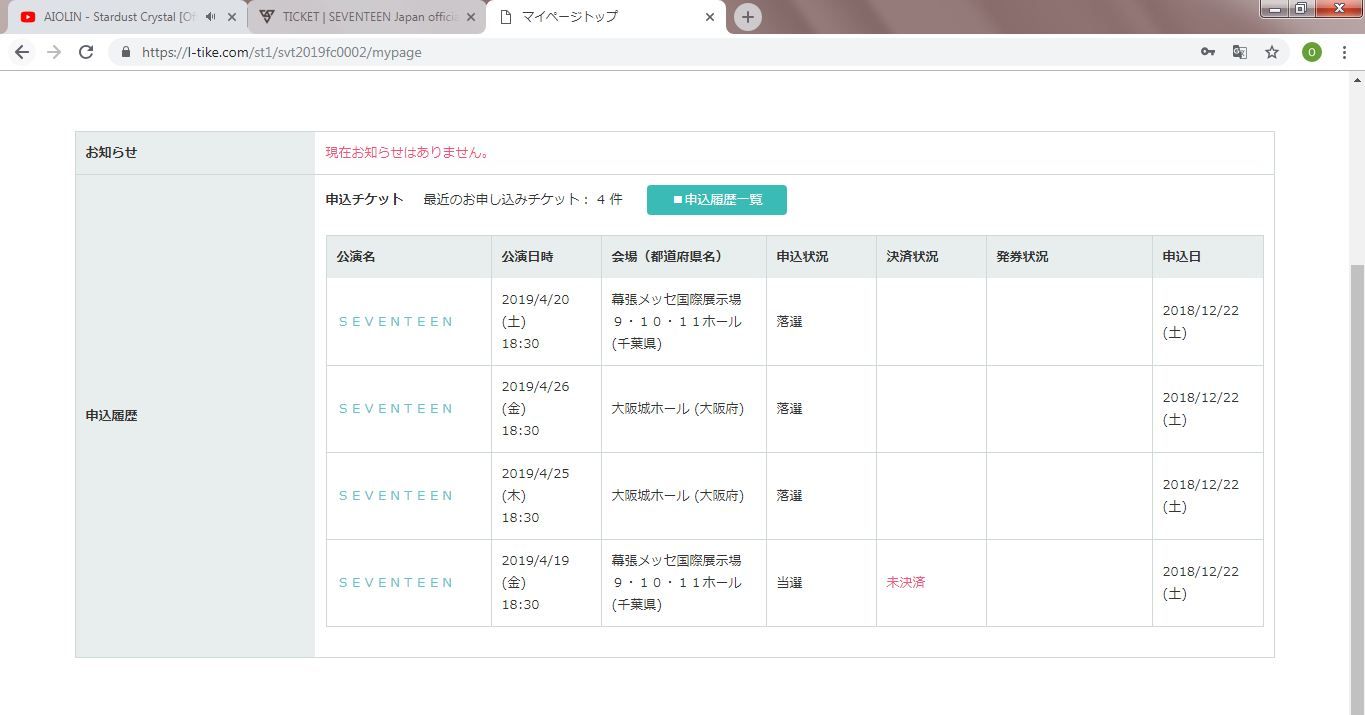Open SEVENTEEN link for 2019/4/19 show
1365x715 pixels.
click(396, 583)
